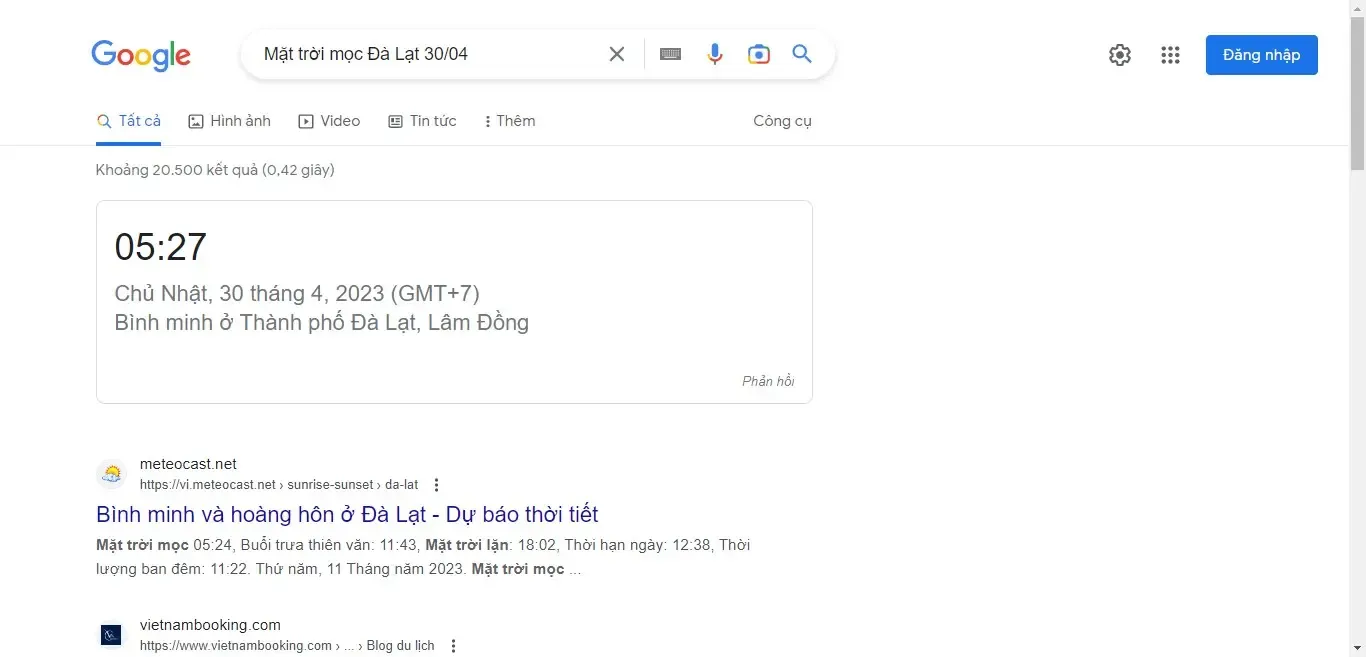This screenshot has height=657, width=1366.
Task: Open the on-screen keyboard icon
Action: click(669, 54)
